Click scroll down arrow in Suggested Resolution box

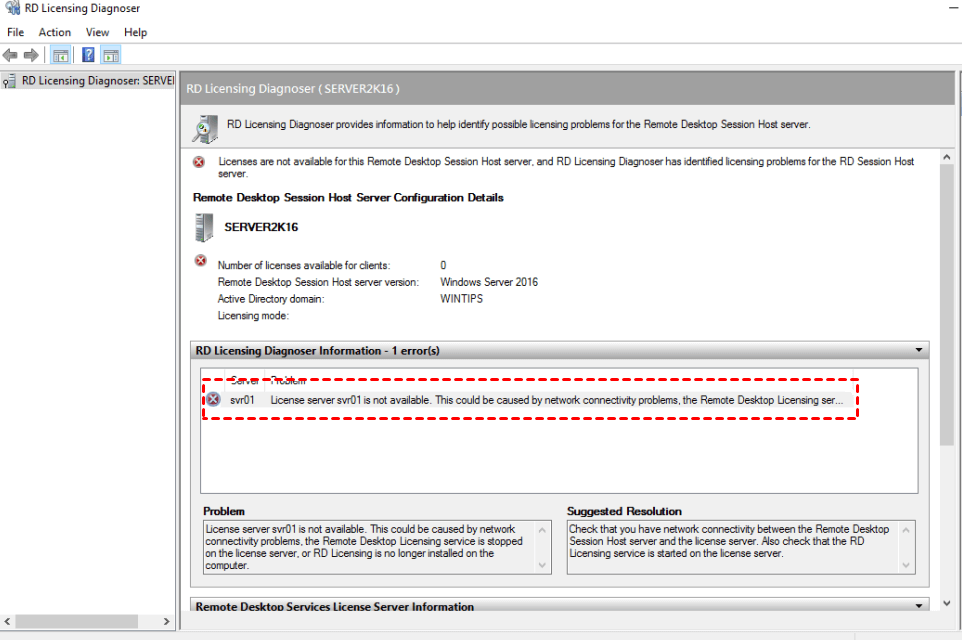pyautogui.click(x=906, y=565)
